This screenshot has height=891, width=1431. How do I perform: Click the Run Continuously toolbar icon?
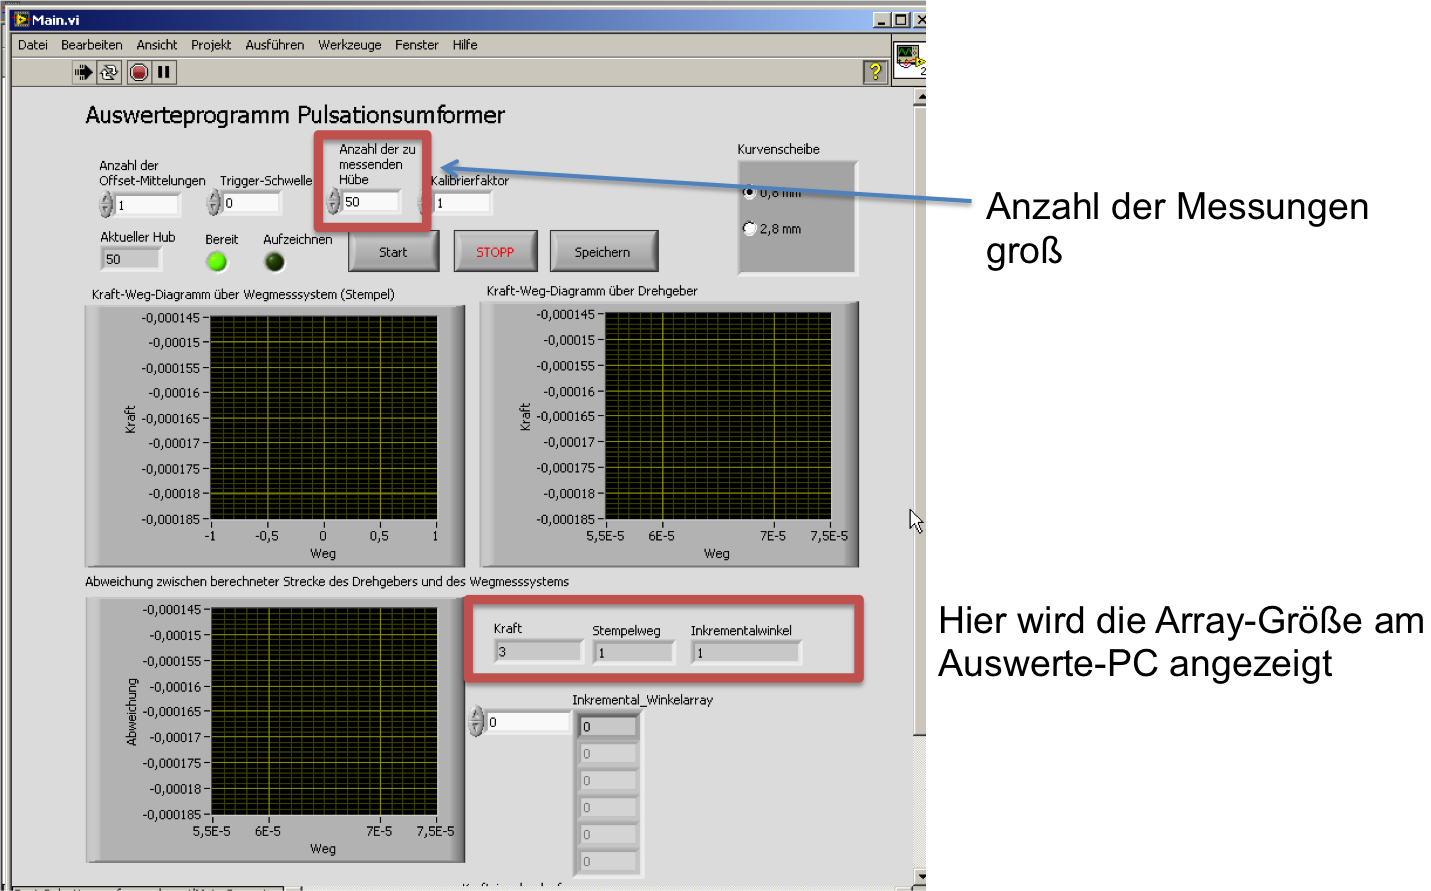click(x=109, y=72)
